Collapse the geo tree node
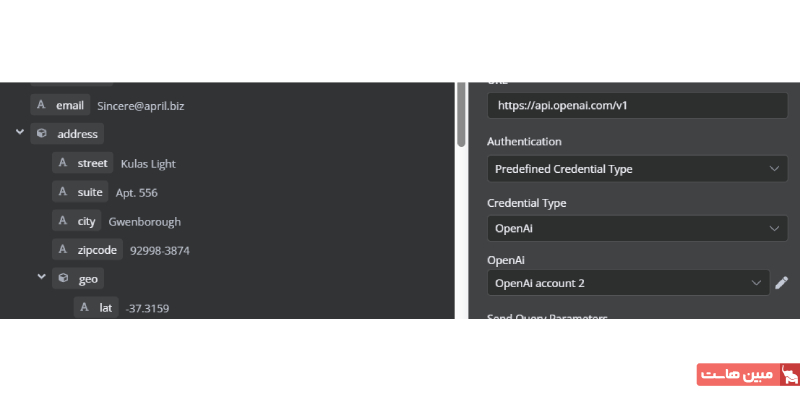The image size is (800, 400). (x=41, y=277)
